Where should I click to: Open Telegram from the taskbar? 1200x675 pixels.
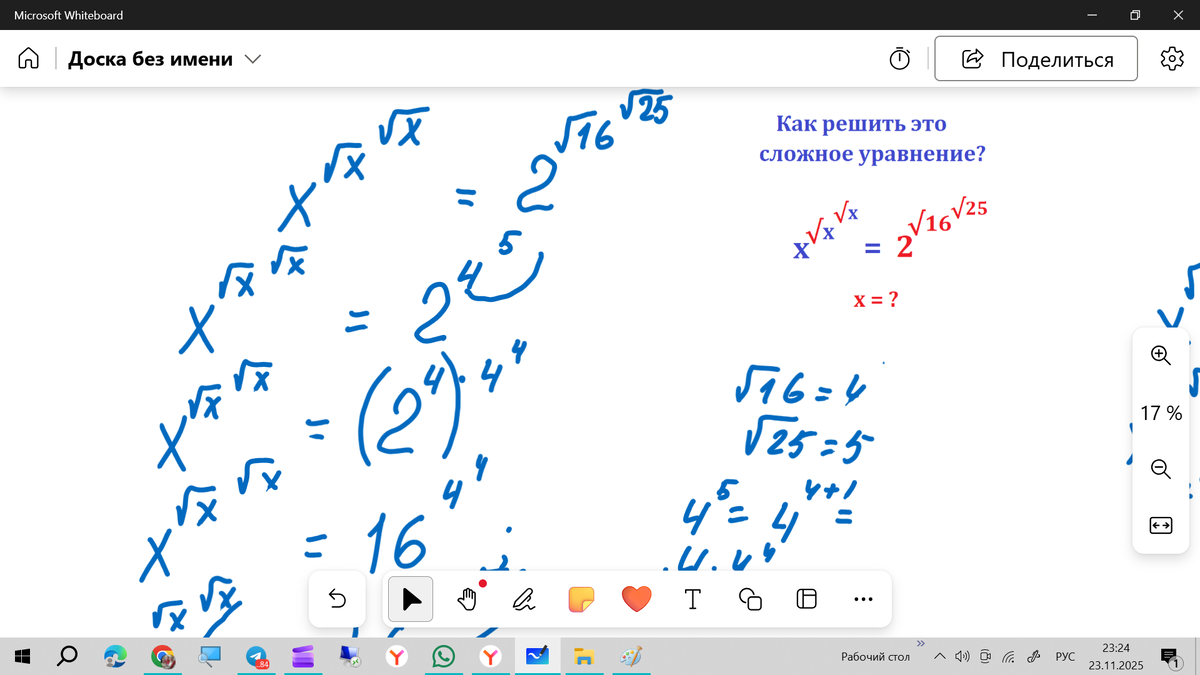(x=257, y=656)
